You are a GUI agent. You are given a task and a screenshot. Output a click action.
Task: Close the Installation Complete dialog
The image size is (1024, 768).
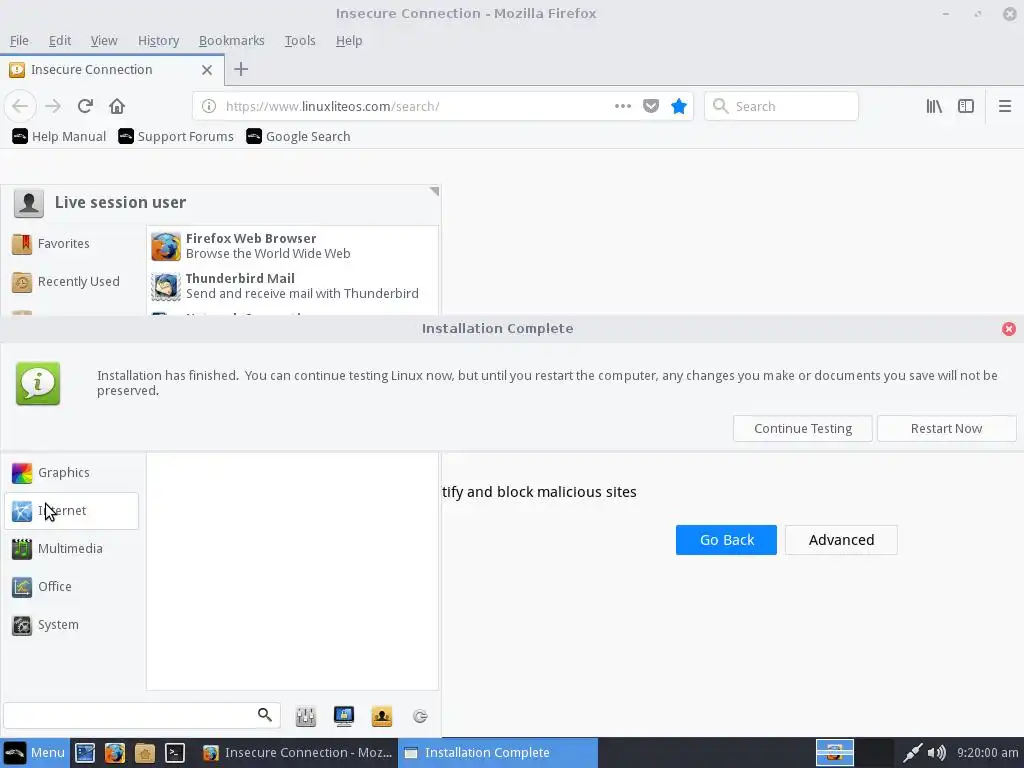click(1009, 328)
